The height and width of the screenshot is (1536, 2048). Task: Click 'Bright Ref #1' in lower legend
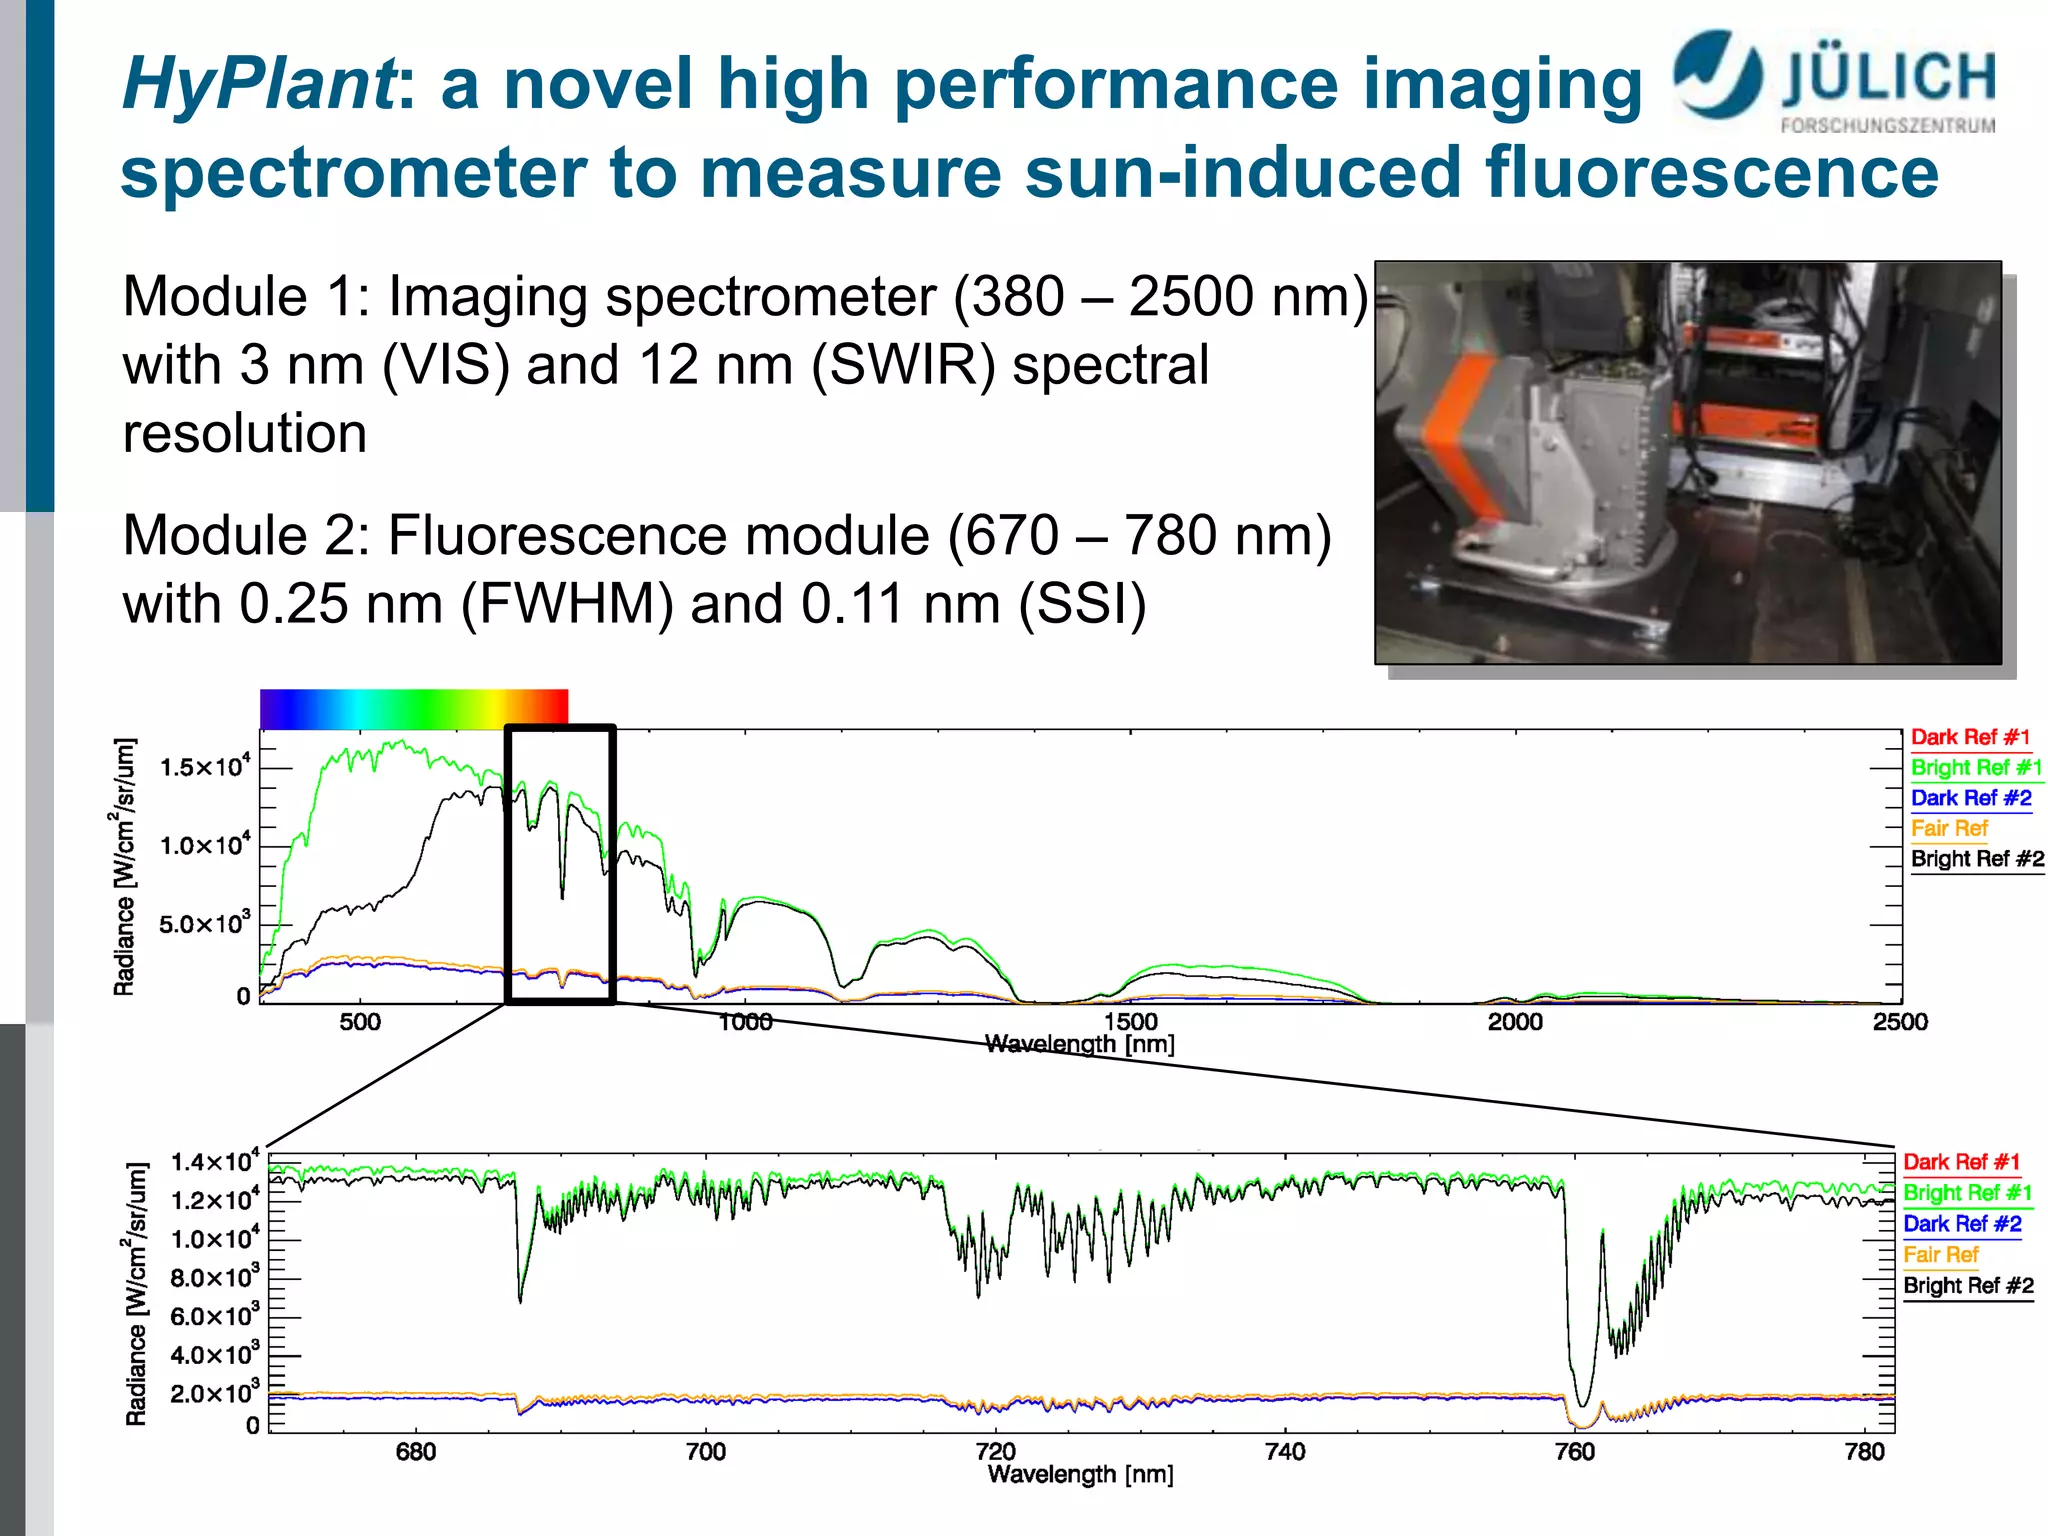(x=1968, y=1193)
